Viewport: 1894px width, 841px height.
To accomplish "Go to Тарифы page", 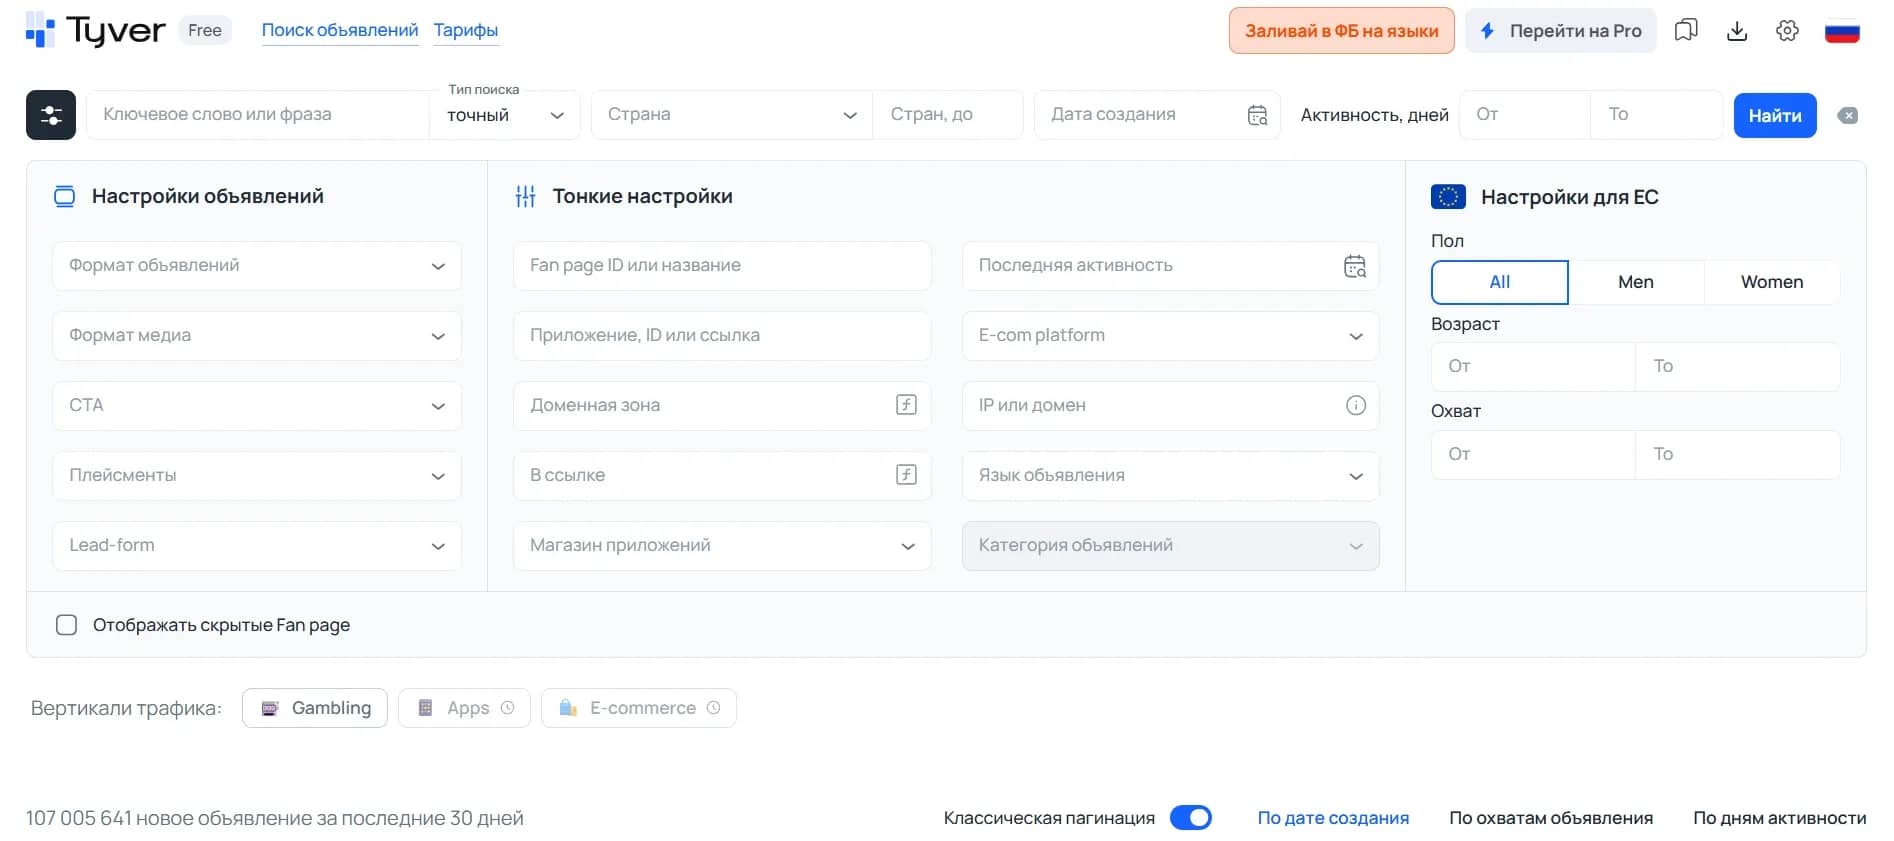I will (466, 30).
